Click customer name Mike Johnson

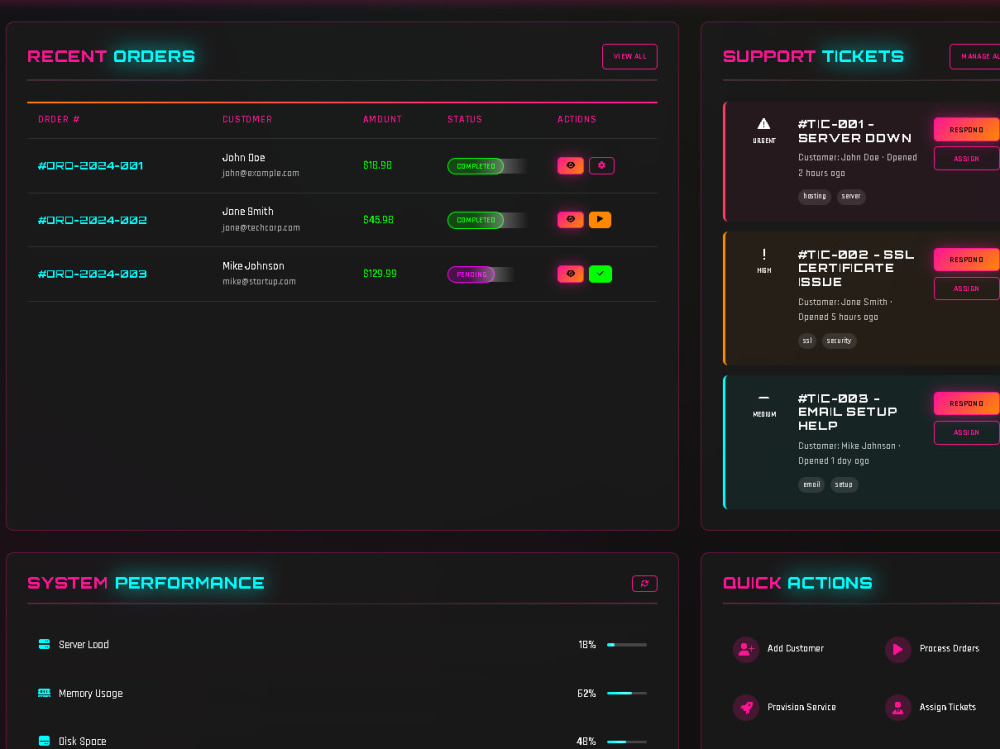click(253, 266)
